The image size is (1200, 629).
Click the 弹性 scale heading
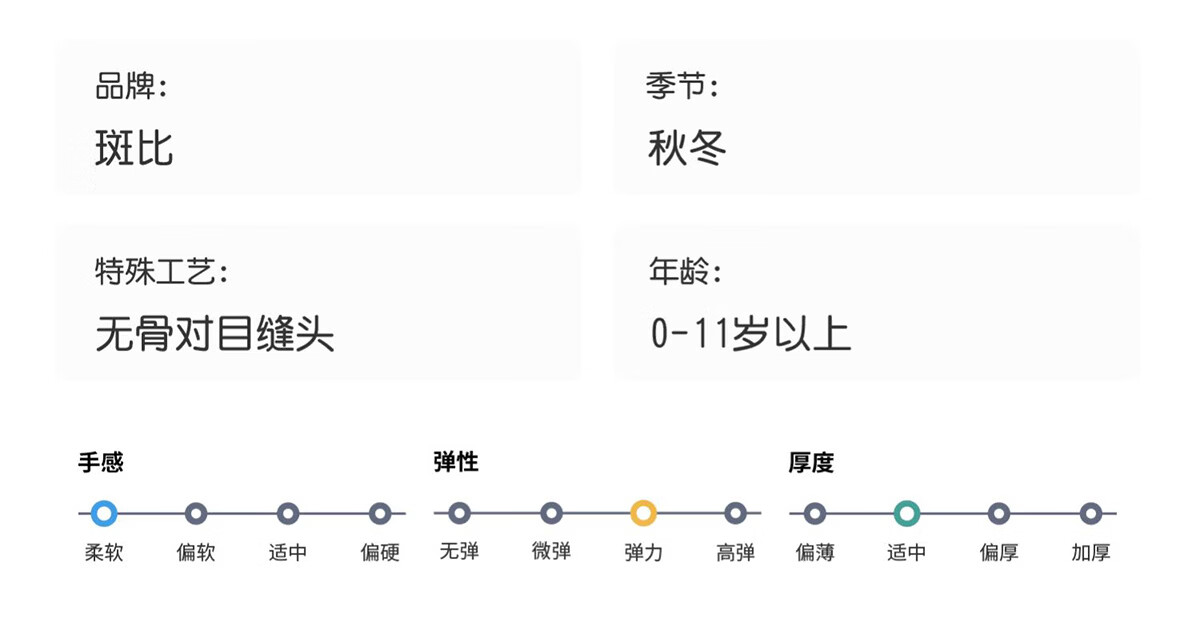[456, 462]
